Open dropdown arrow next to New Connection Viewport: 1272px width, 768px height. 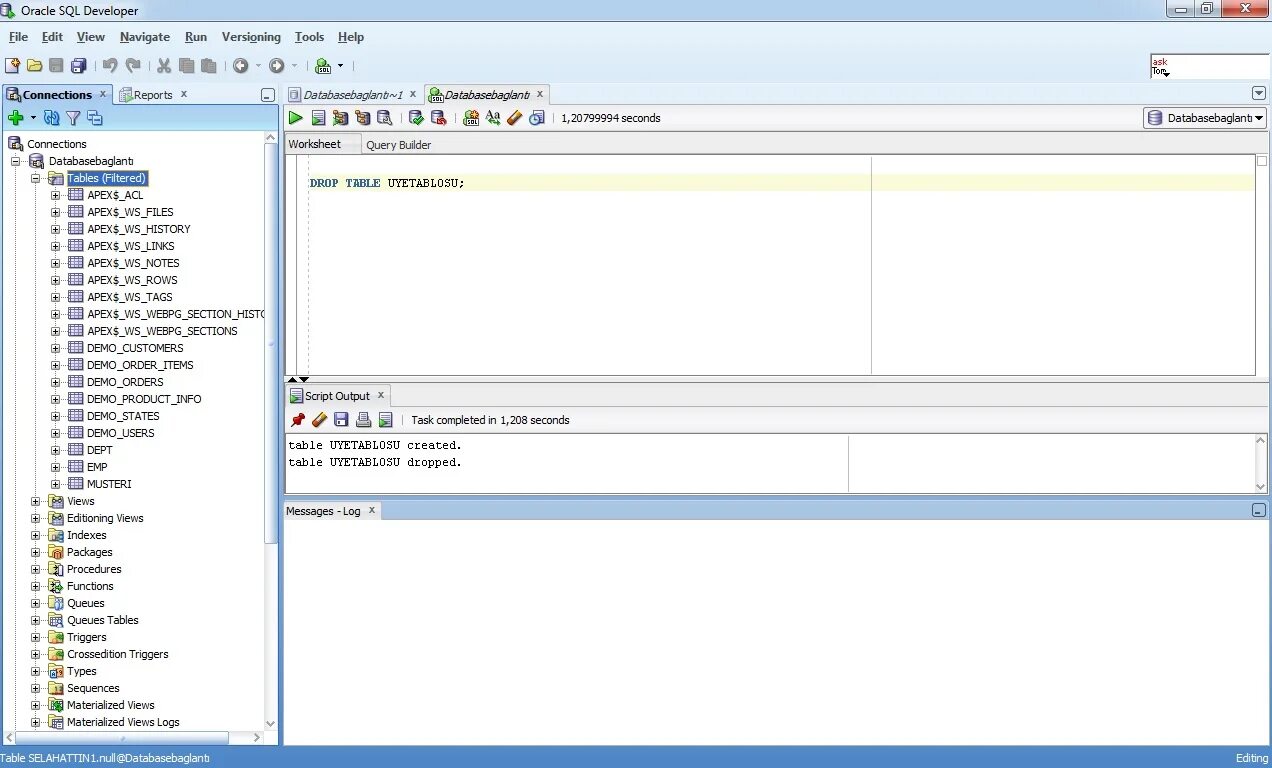click(x=33, y=118)
